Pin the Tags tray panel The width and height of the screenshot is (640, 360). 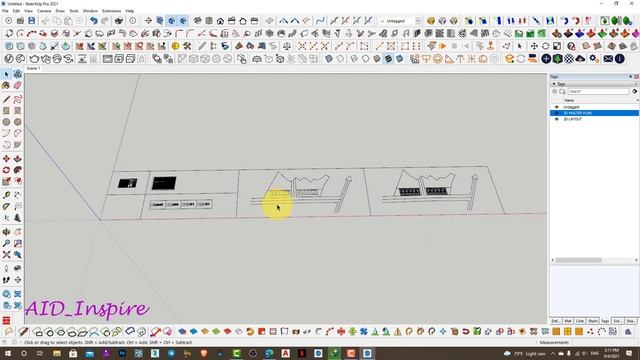tap(631, 77)
